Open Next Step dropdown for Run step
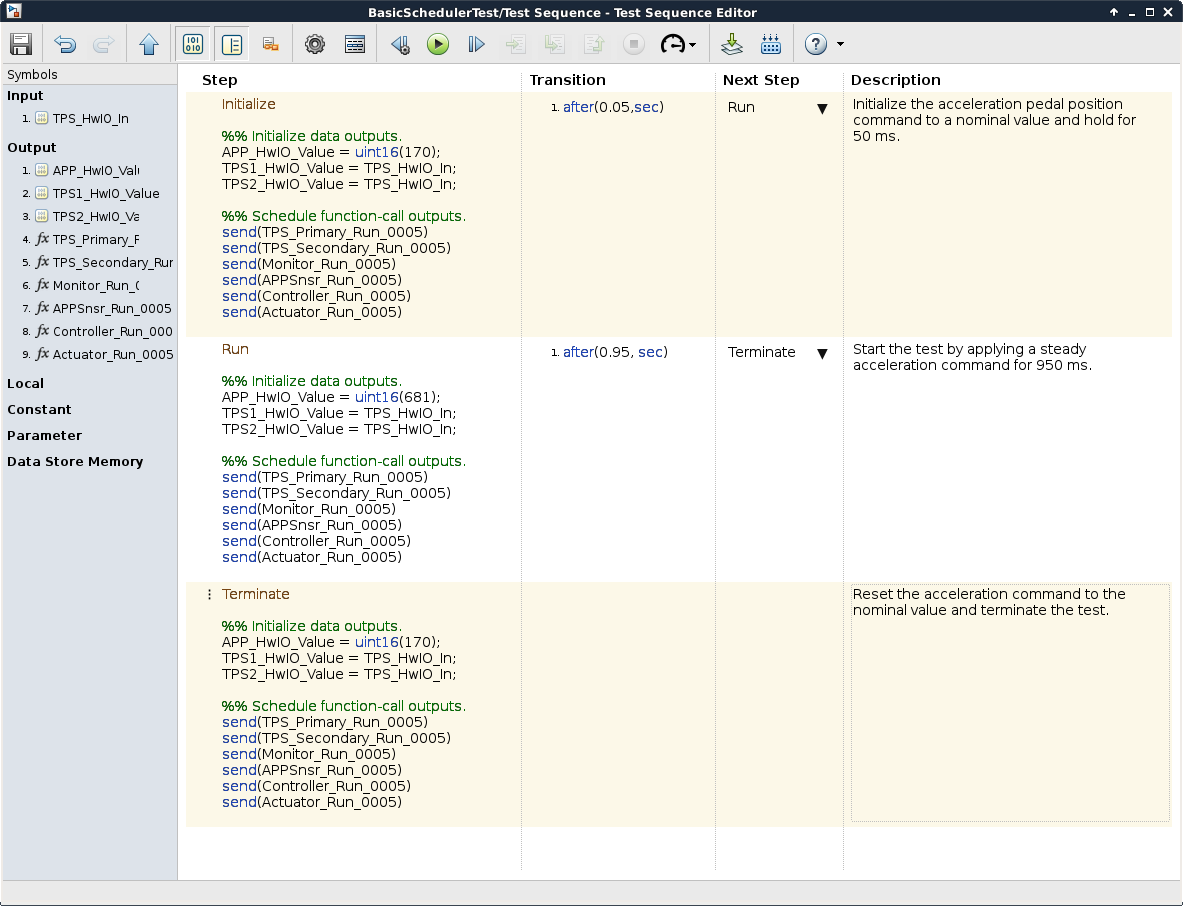 click(x=822, y=353)
